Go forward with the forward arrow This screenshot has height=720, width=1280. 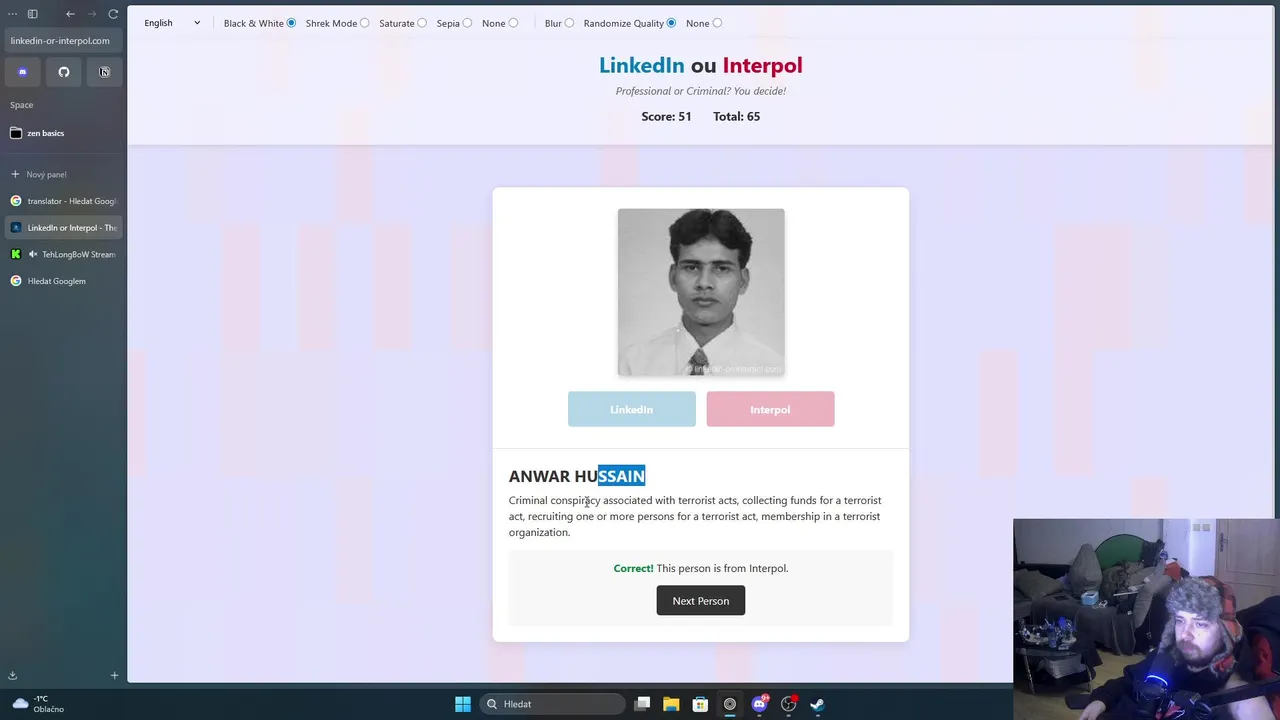click(92, 14)
